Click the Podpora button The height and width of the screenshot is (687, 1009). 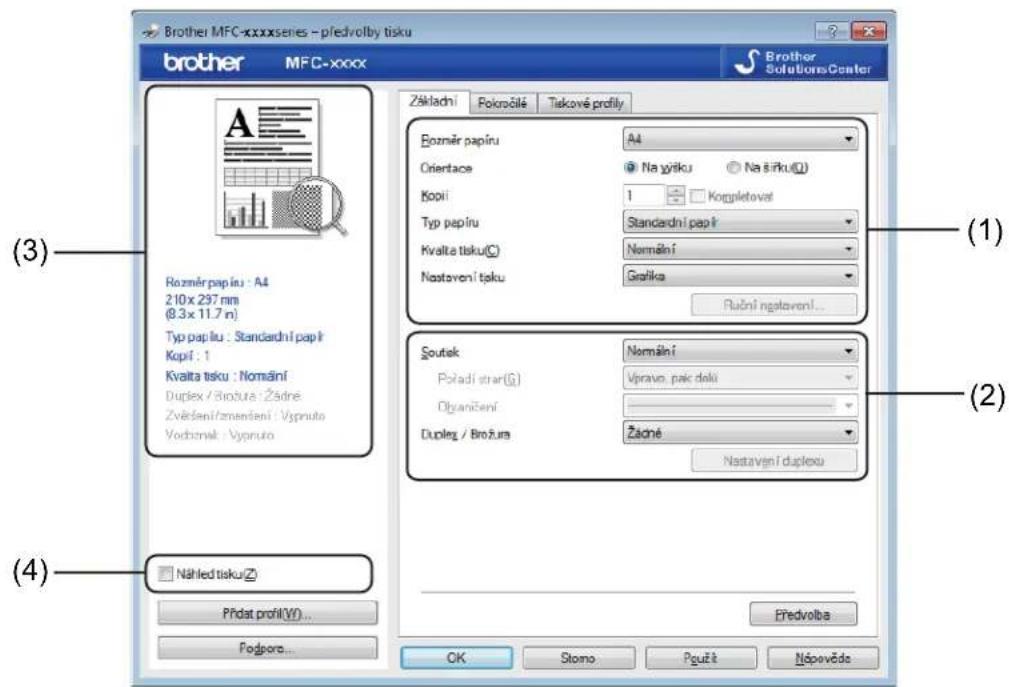pos(267,648)
